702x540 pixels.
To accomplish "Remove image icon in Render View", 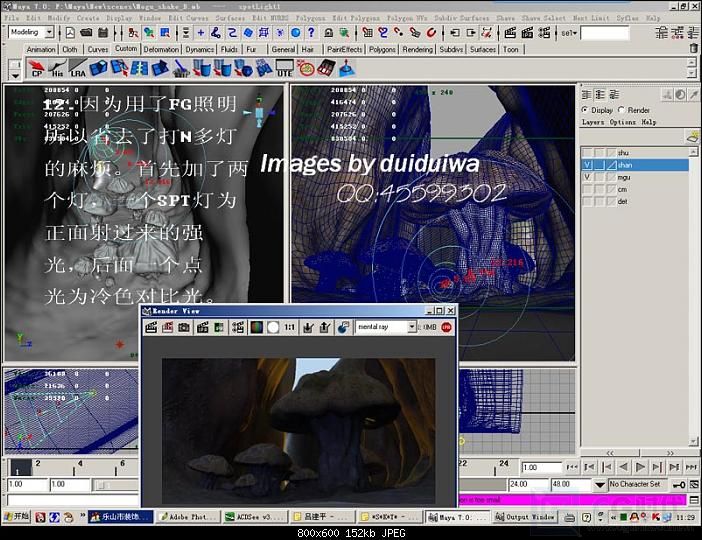I will (x=325, y=327).
